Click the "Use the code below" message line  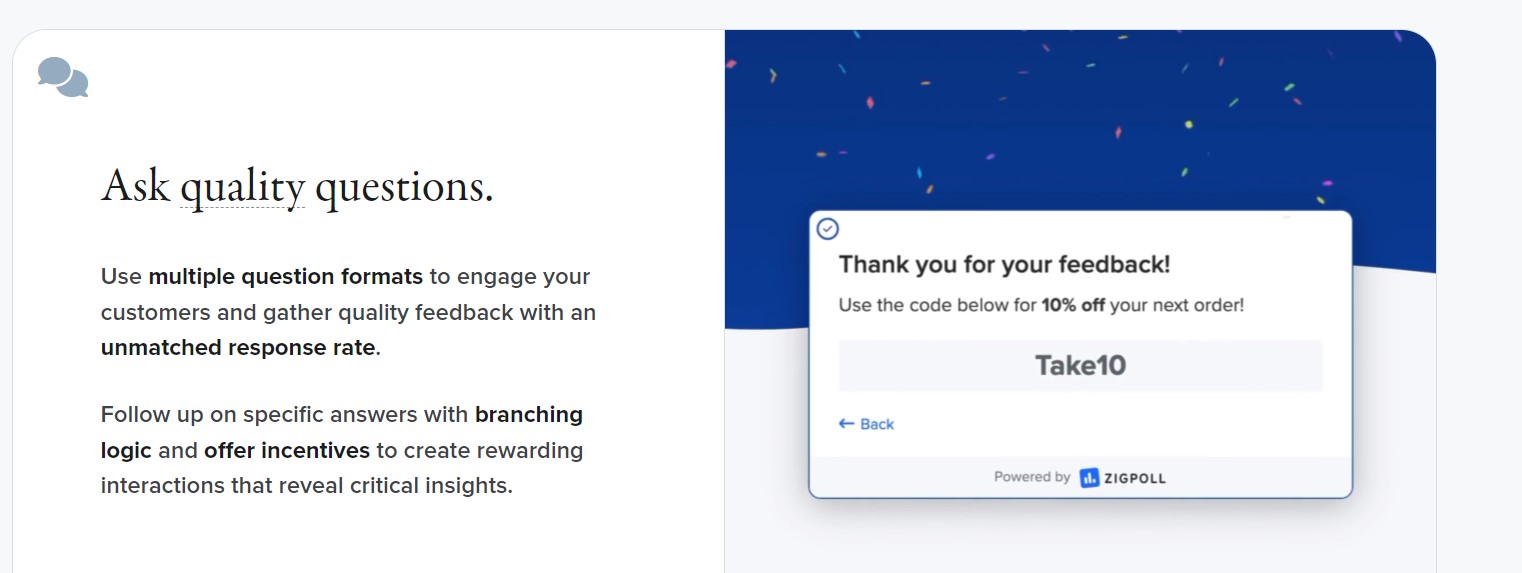coord(1041,305)
